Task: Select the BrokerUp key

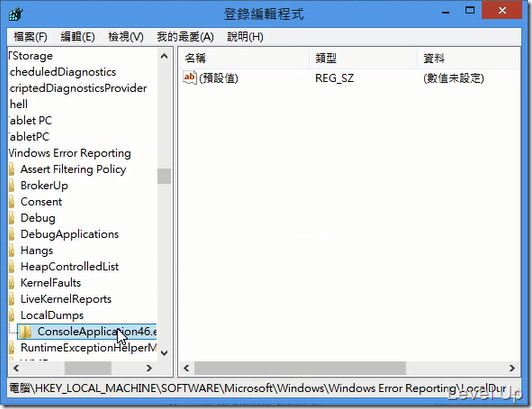Action: [x=44, y=185]
